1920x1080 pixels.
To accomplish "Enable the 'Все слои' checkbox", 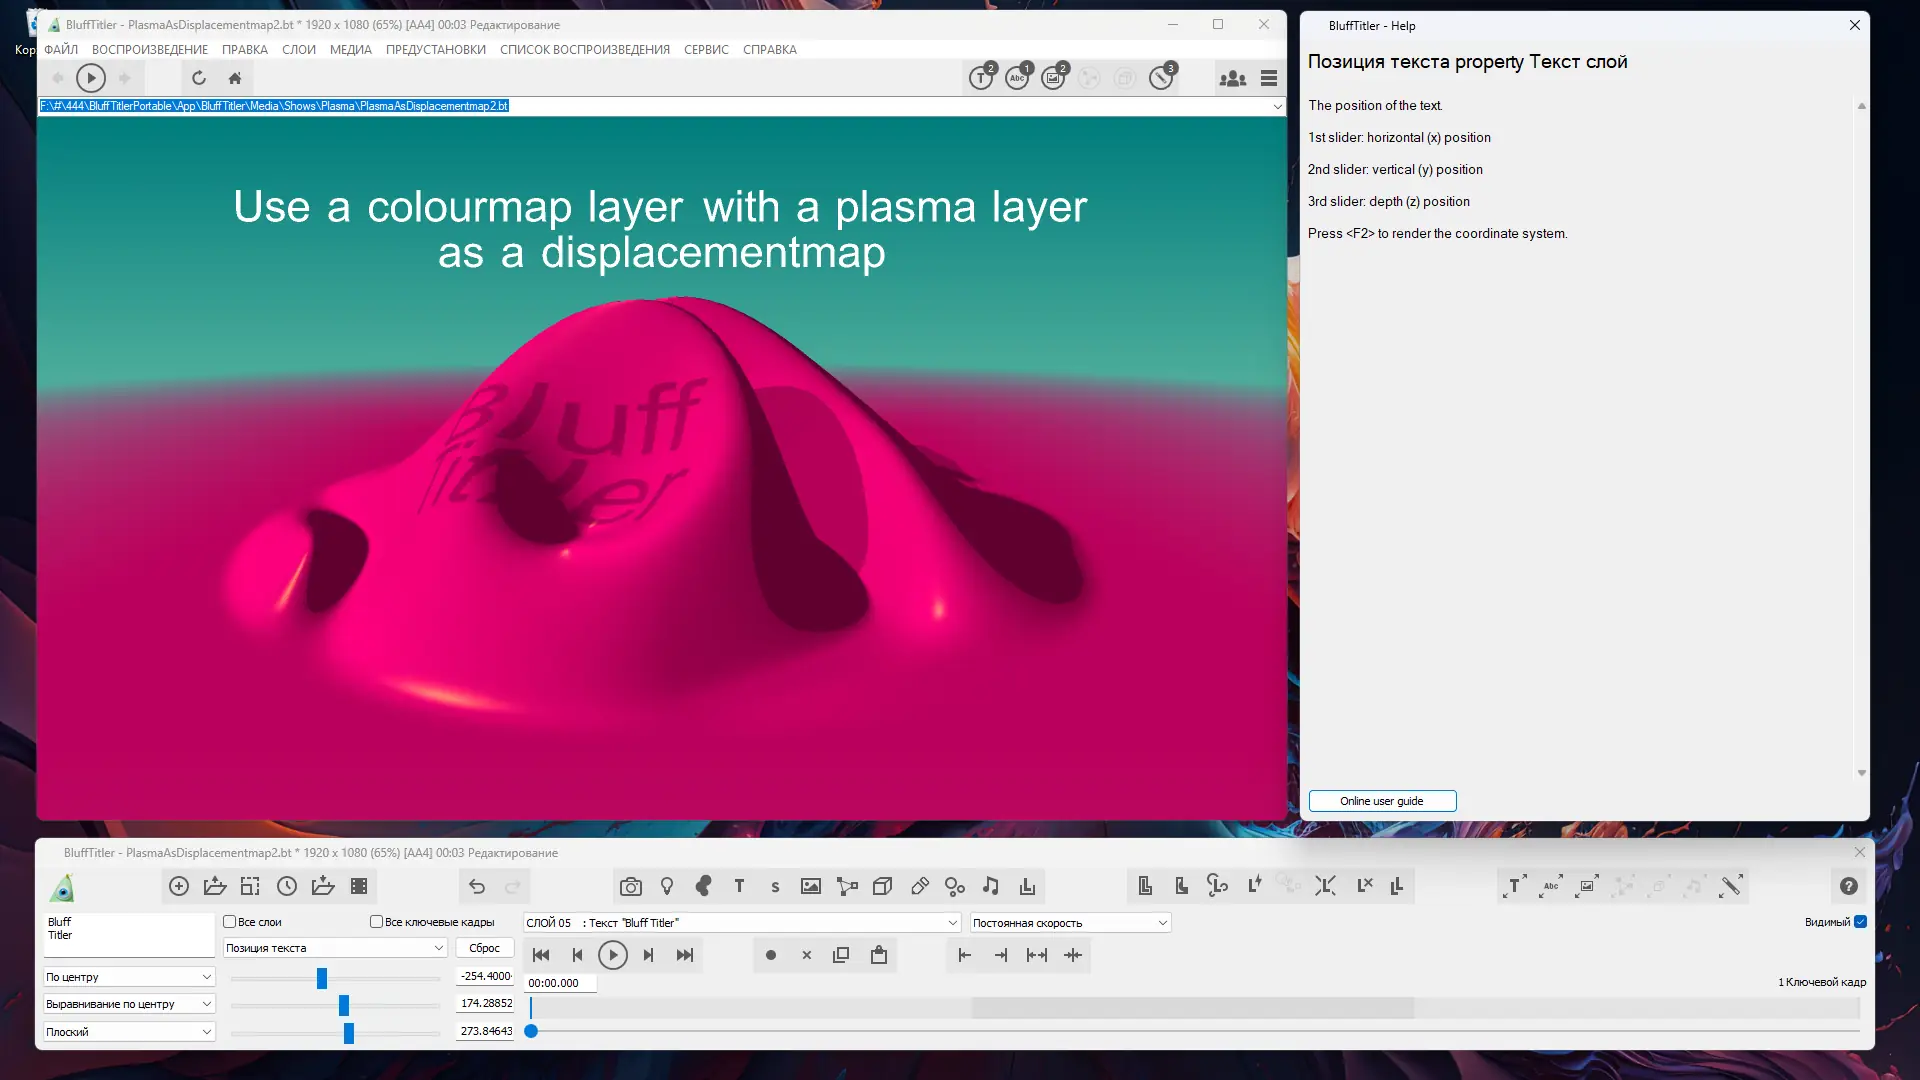I will pyautogui.click(x=230, y=922).
